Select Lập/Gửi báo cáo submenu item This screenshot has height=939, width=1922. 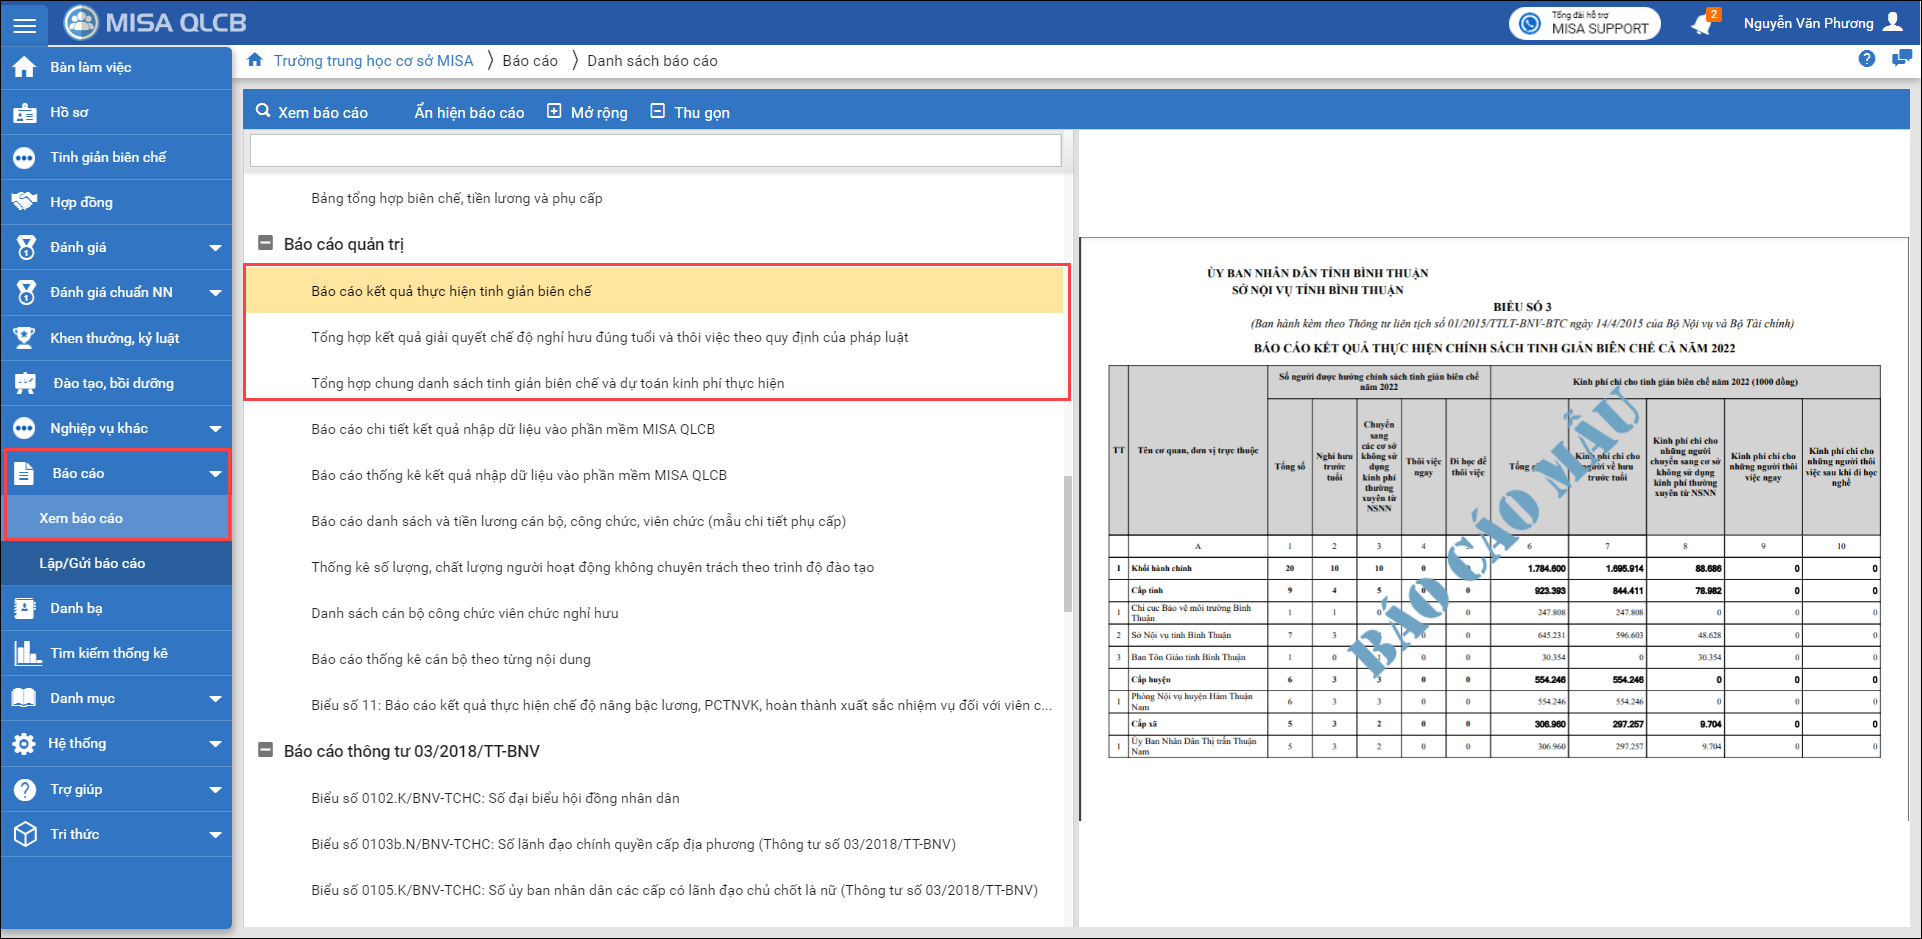[92, 563]
